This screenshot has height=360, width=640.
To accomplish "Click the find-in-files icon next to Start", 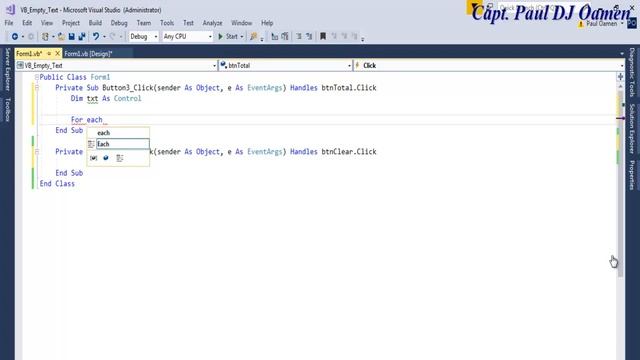I will point(254,37).
